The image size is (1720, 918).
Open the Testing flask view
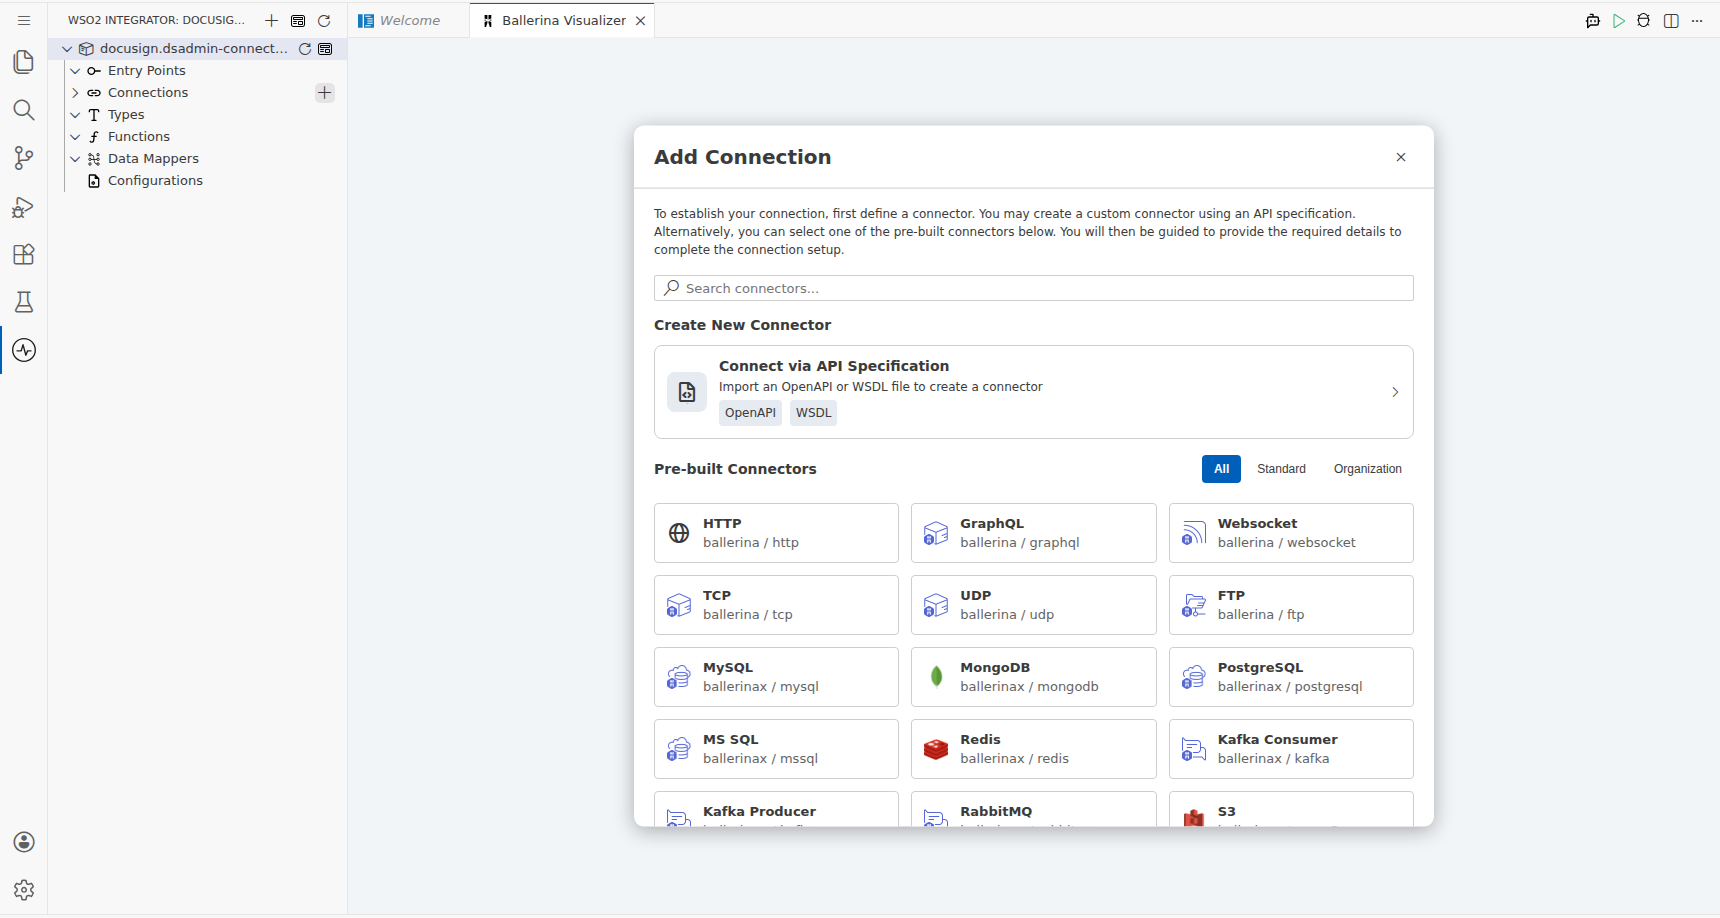coord(24,302)
